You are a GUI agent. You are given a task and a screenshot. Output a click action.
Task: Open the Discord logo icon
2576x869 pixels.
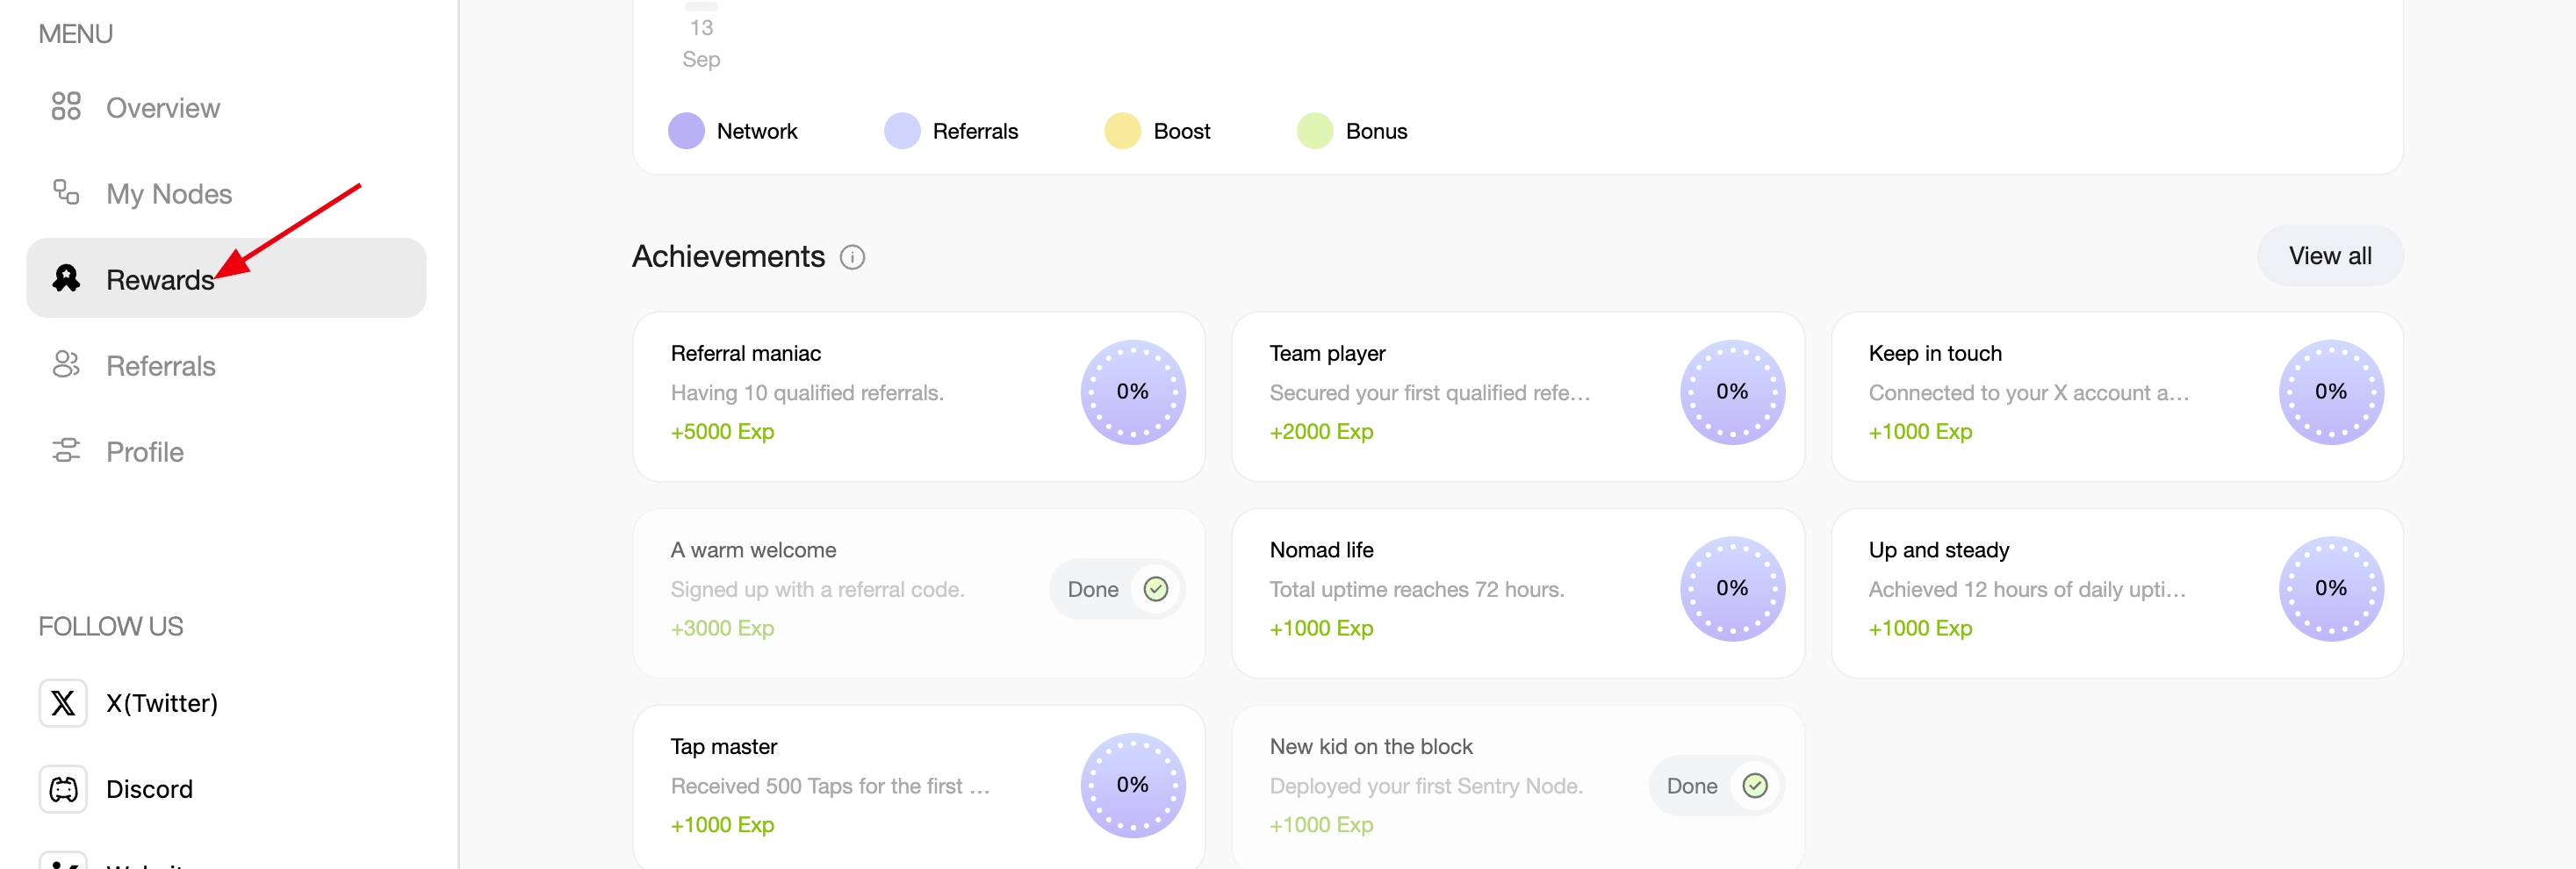point(63,789)
